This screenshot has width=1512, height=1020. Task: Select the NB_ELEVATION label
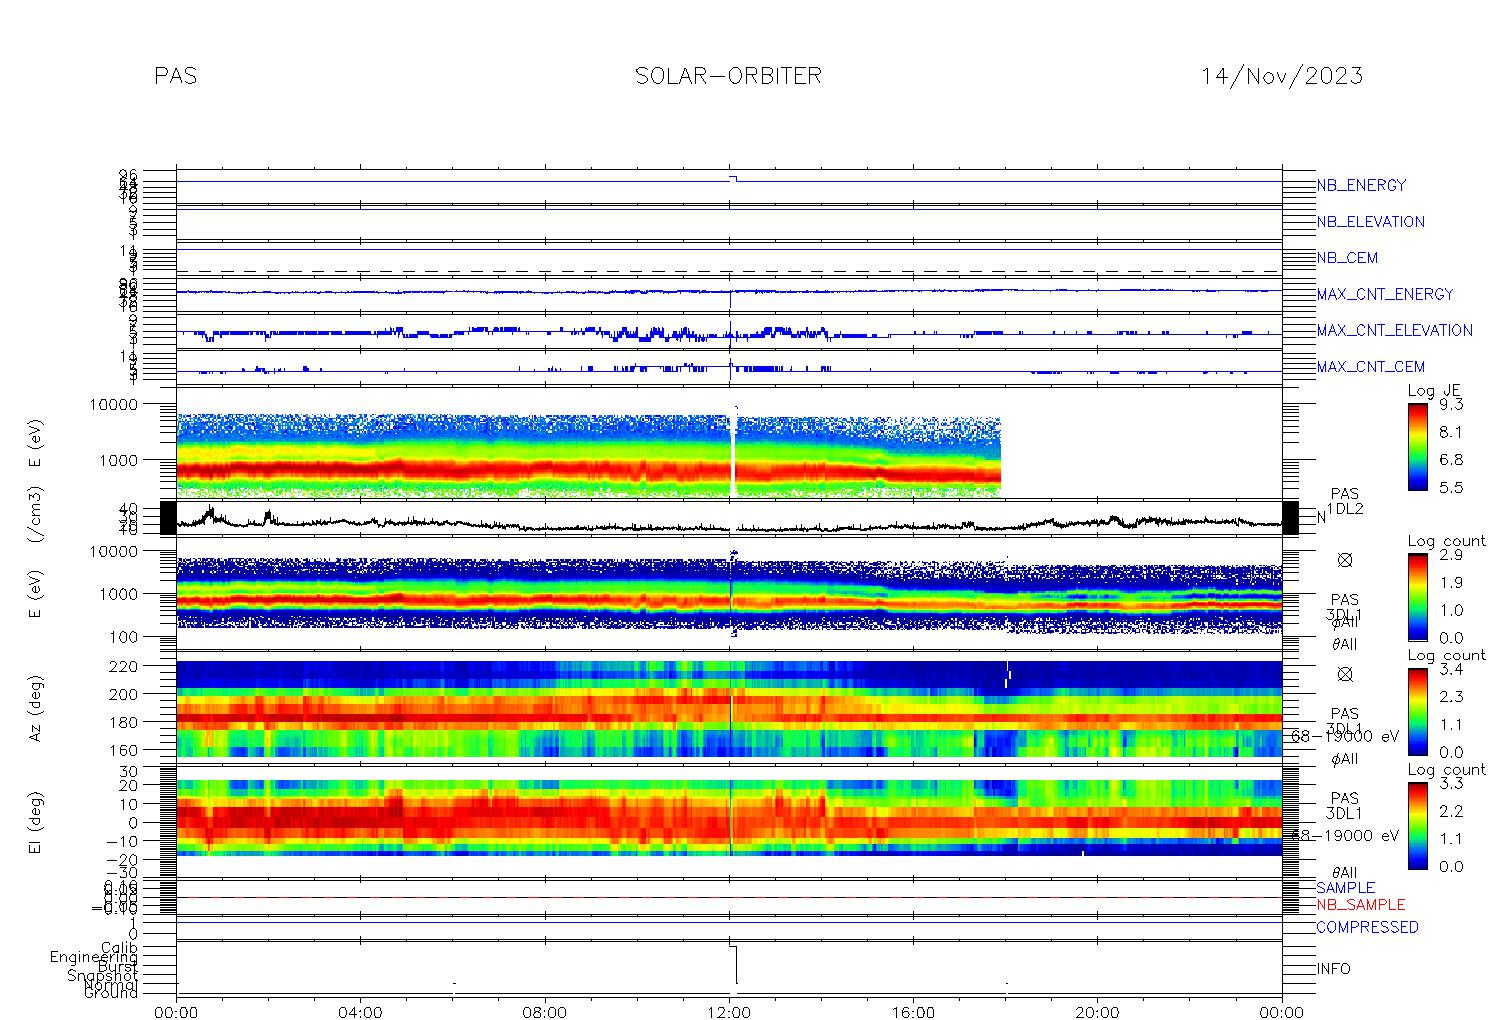click(x=1370, y=222)
